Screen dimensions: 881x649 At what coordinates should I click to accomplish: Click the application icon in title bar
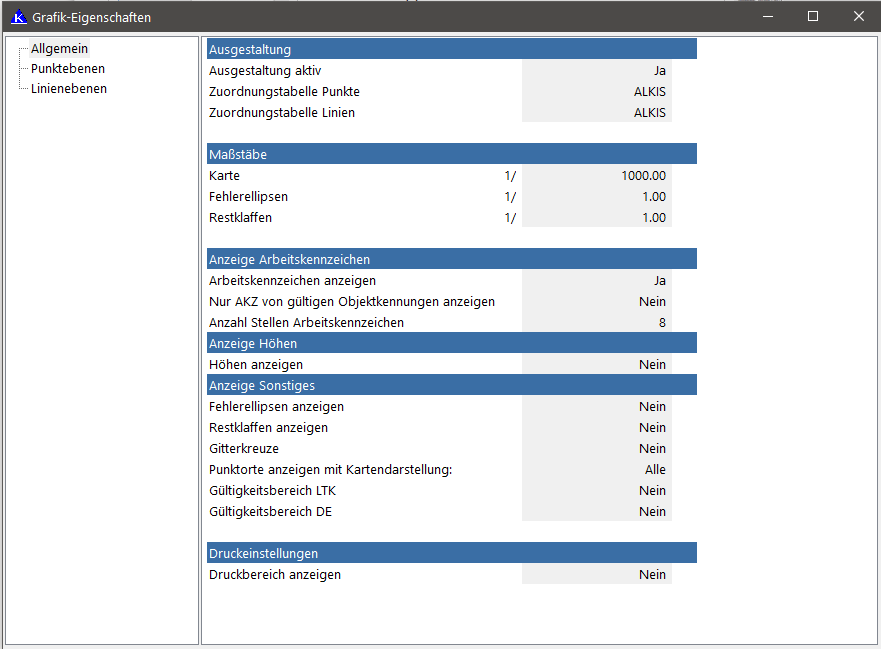pos(18,16)
